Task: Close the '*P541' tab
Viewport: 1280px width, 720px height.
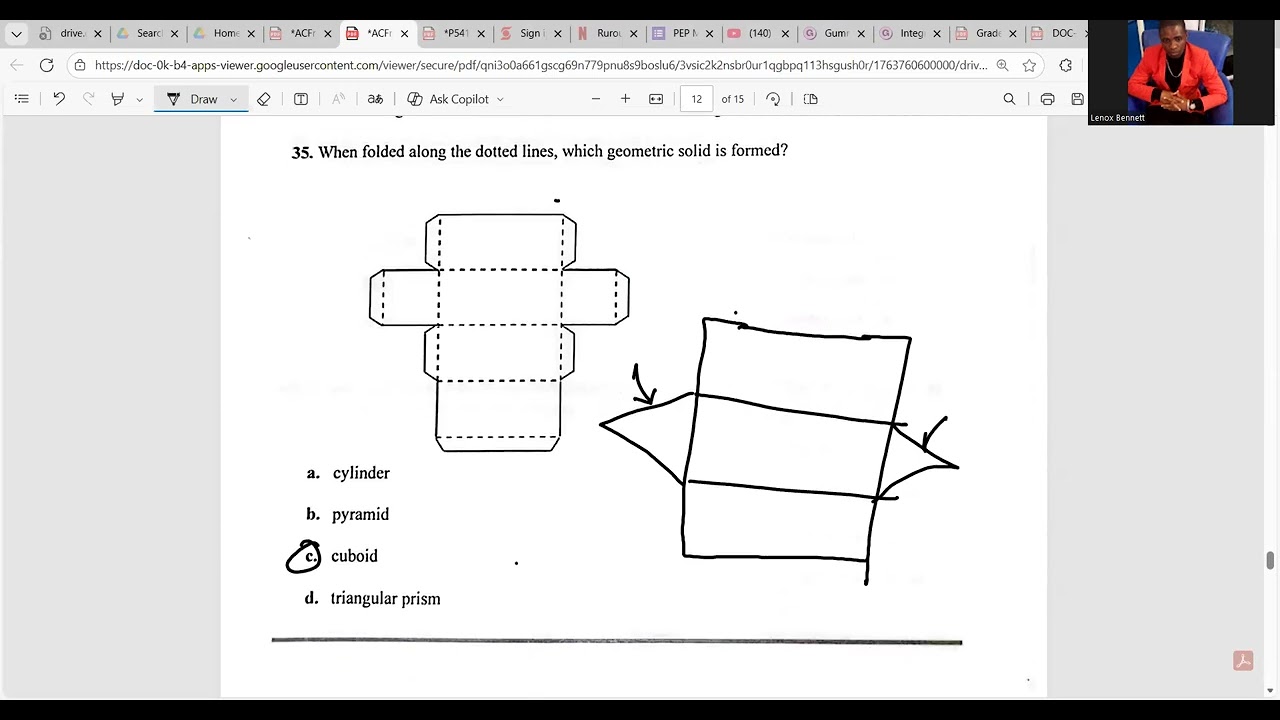Action: pyautogui.click(x=481, y=33)
